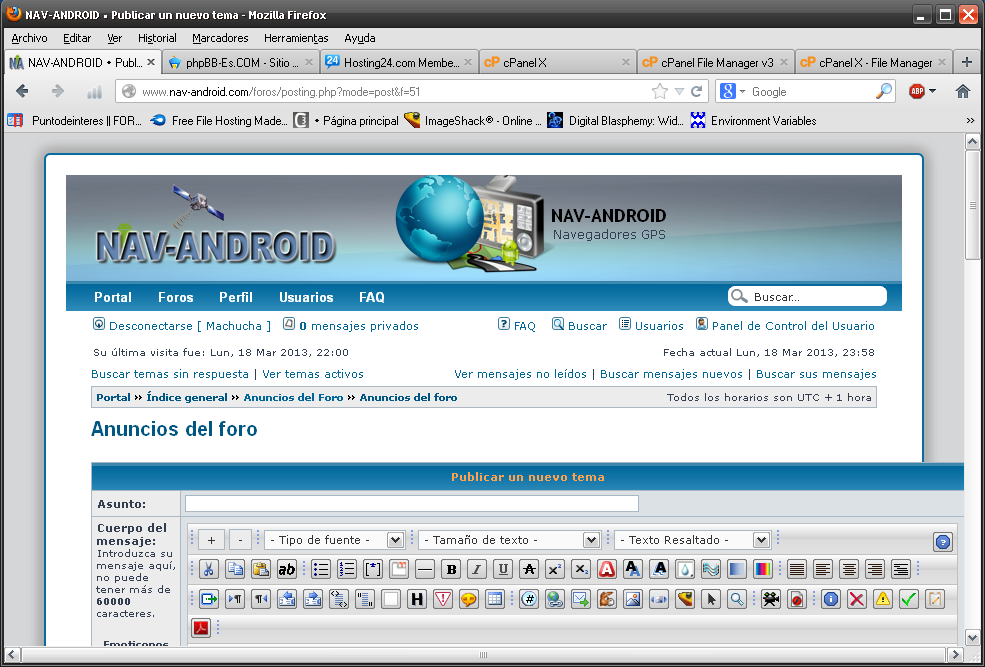Apply superscript formatting
Viewport: 985px width, 667px height.
coord(555,569)
